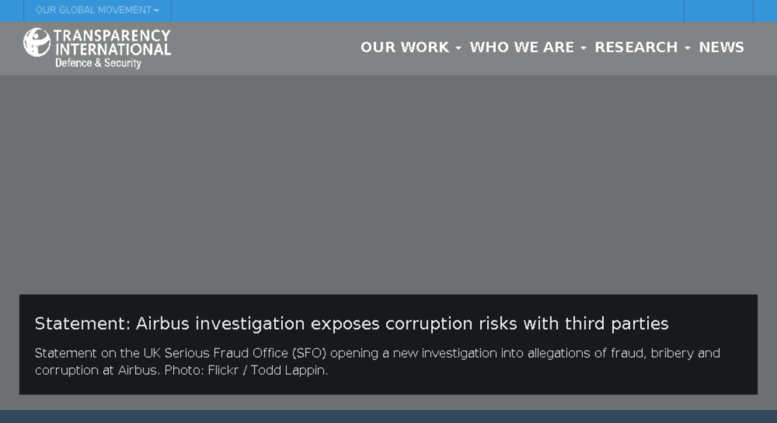The width and height of the screenshot is (777, 423).
Task: Click the Defence & Security logo subtitle
Action: click(x=98, y=63)
